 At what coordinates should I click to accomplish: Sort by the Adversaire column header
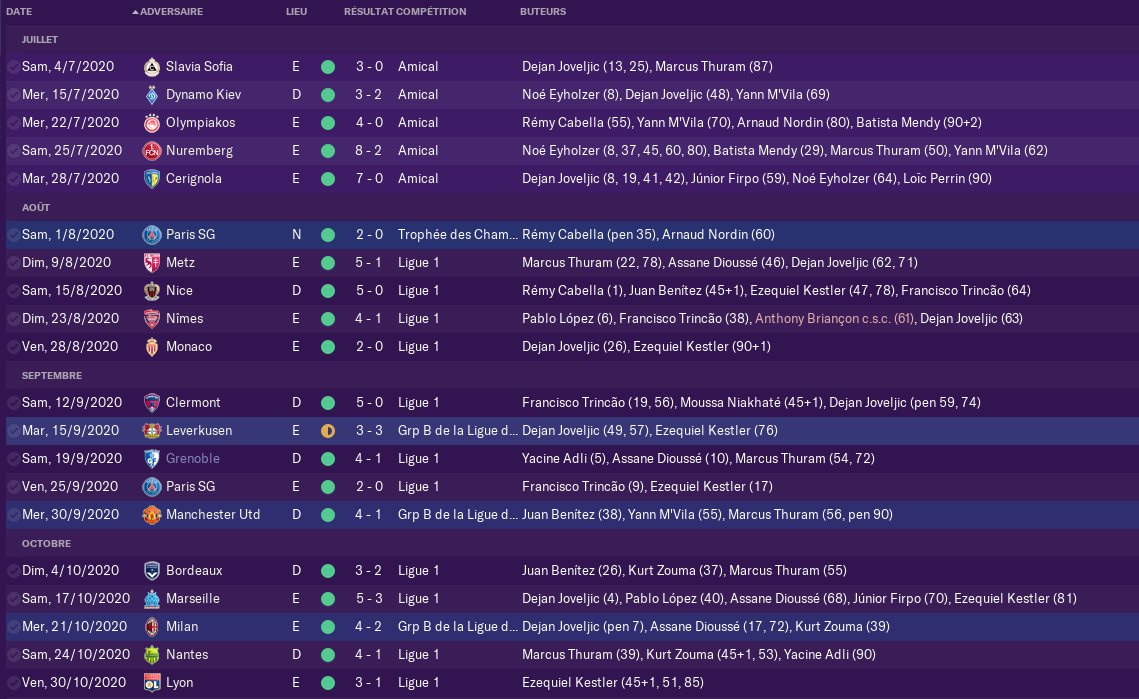point(171,12)
